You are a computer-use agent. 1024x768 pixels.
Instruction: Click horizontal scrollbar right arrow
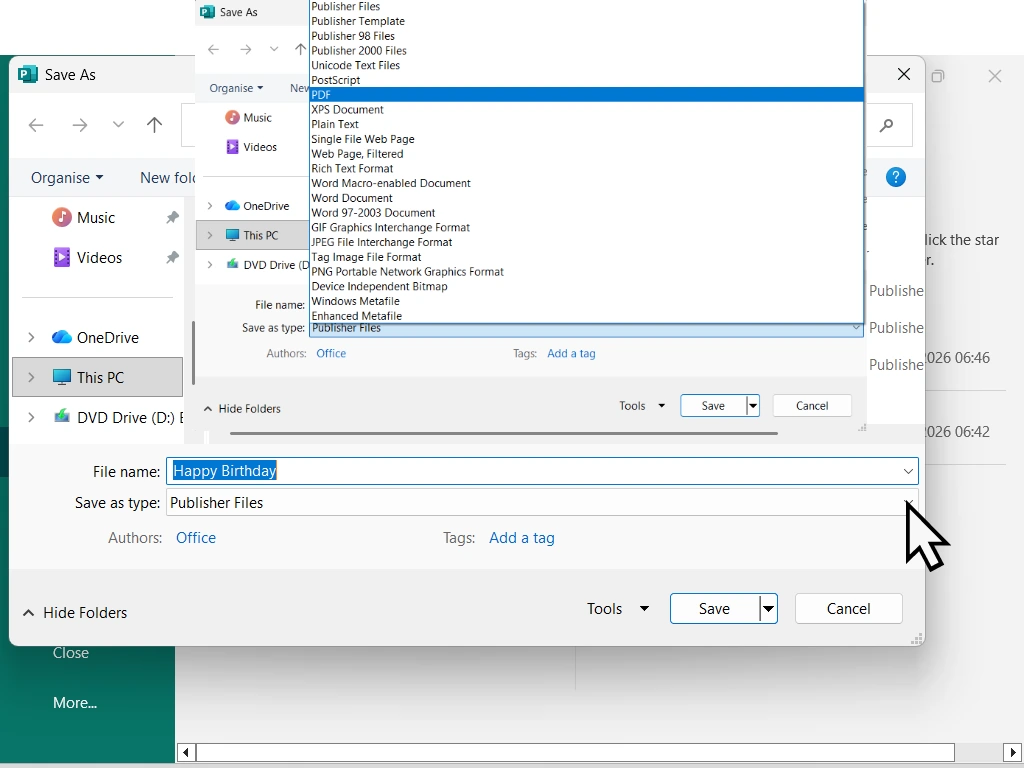[x=1013, y=752]
